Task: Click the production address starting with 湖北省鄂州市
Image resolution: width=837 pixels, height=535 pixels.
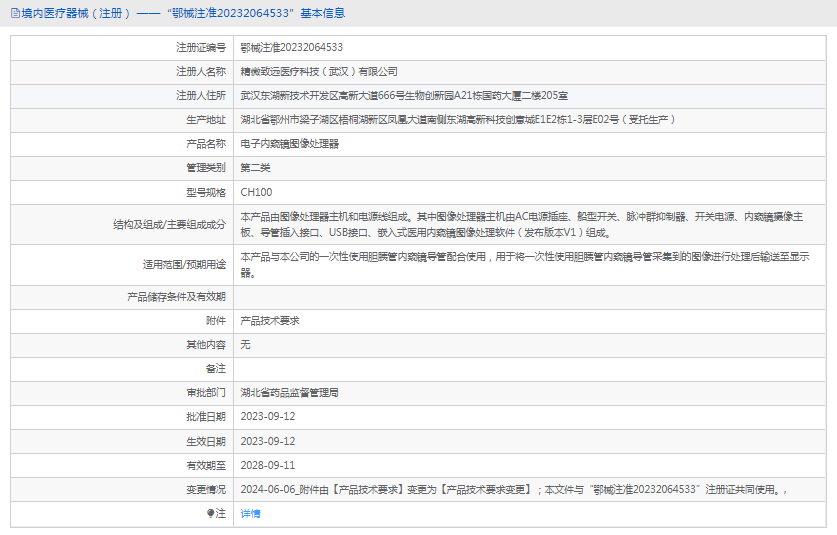Action: pos(458,120)
